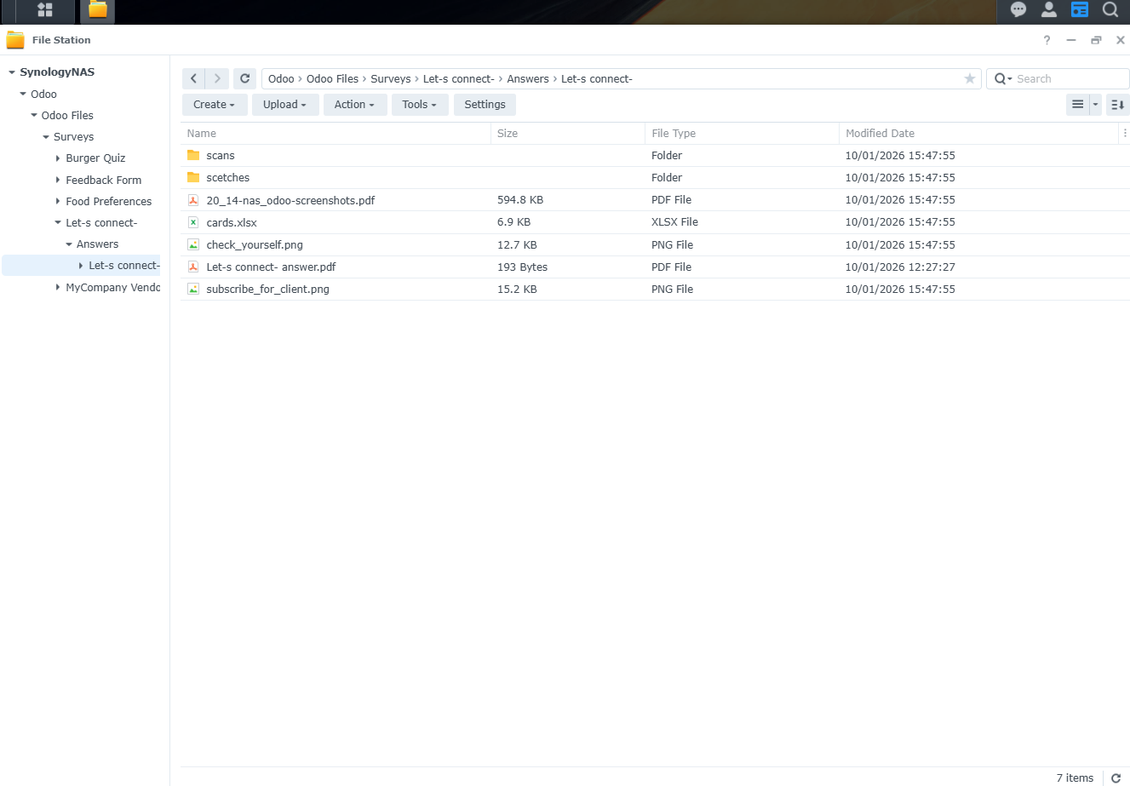Click into the Search input field
Image resolution: width=1130 pixels, height=786 pixels.
[1070, 79]
